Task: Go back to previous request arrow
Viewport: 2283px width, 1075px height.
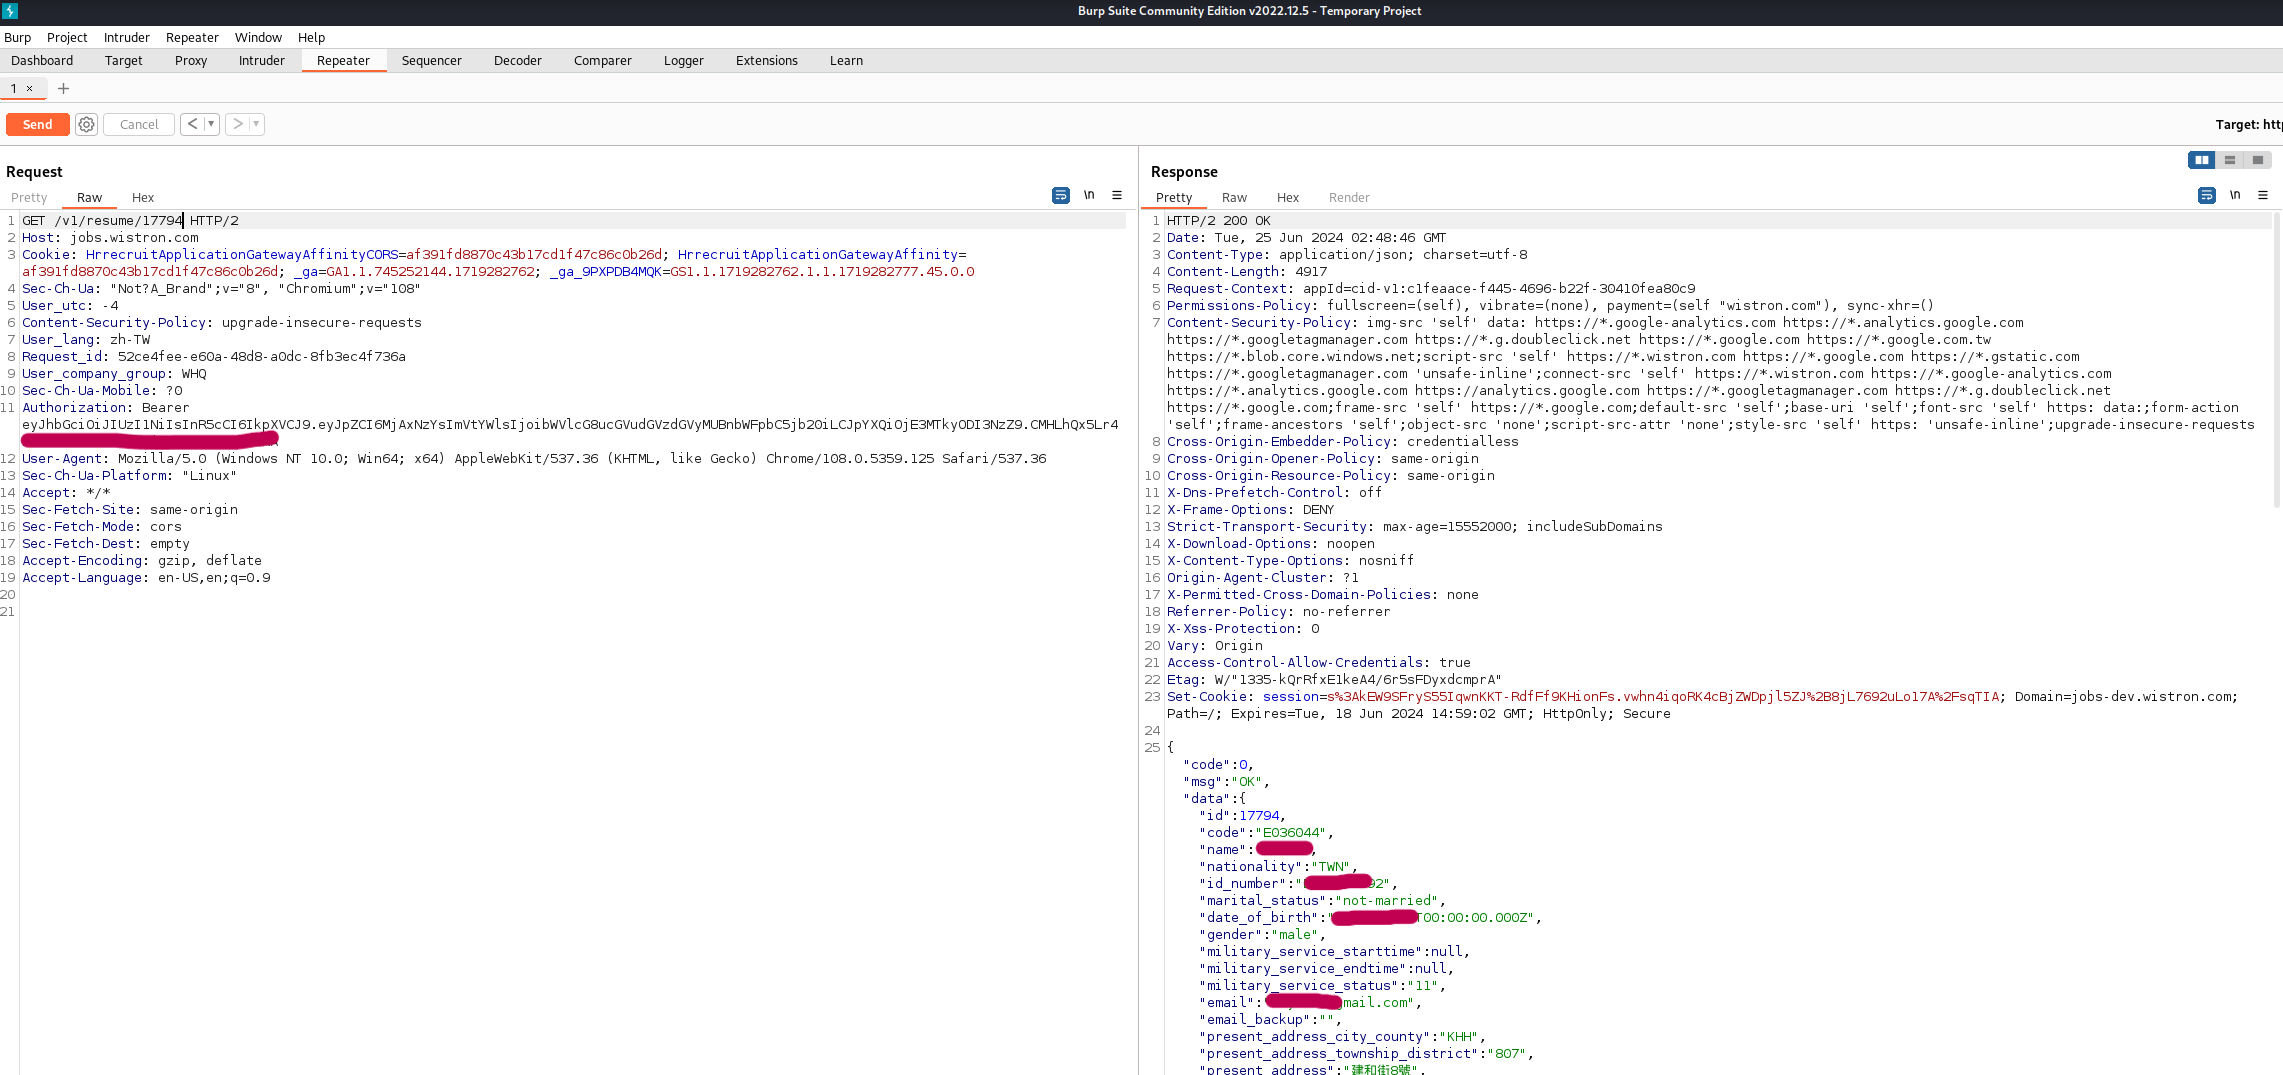Action: point(192,124)
